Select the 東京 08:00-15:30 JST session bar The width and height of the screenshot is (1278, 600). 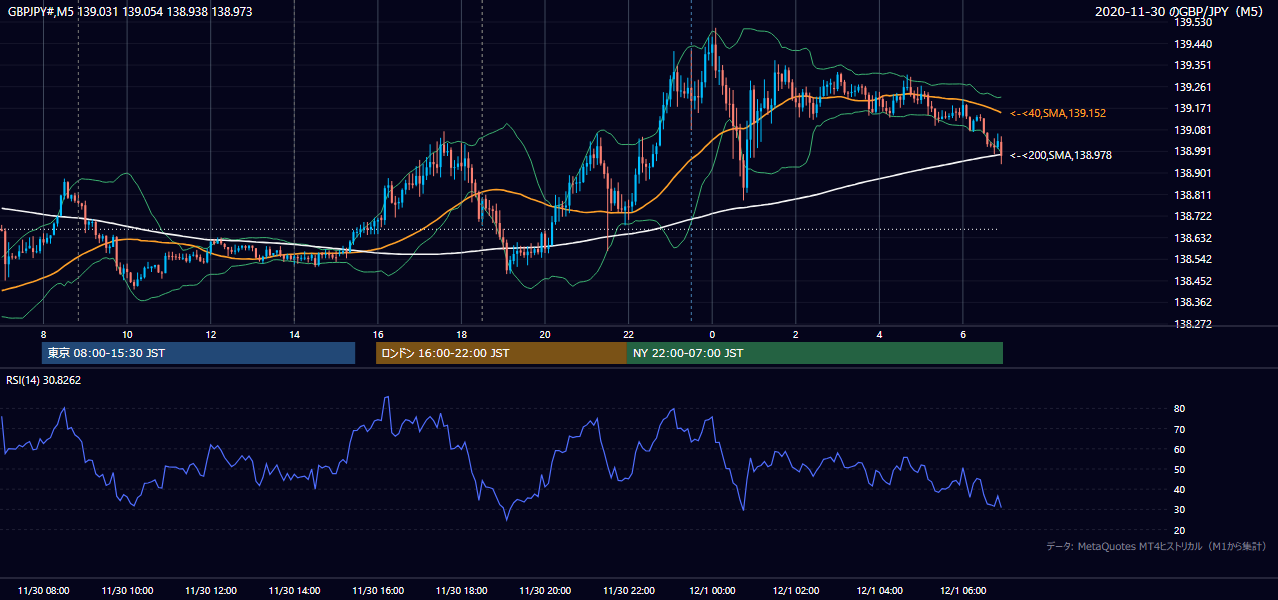pyautogui.click(x=198, y=353)
